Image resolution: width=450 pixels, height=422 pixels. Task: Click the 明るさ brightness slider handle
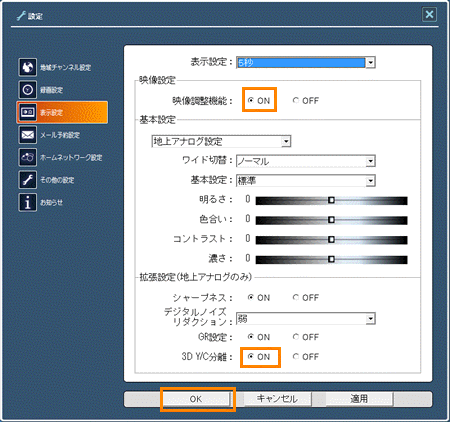click(x=331, y=200)
